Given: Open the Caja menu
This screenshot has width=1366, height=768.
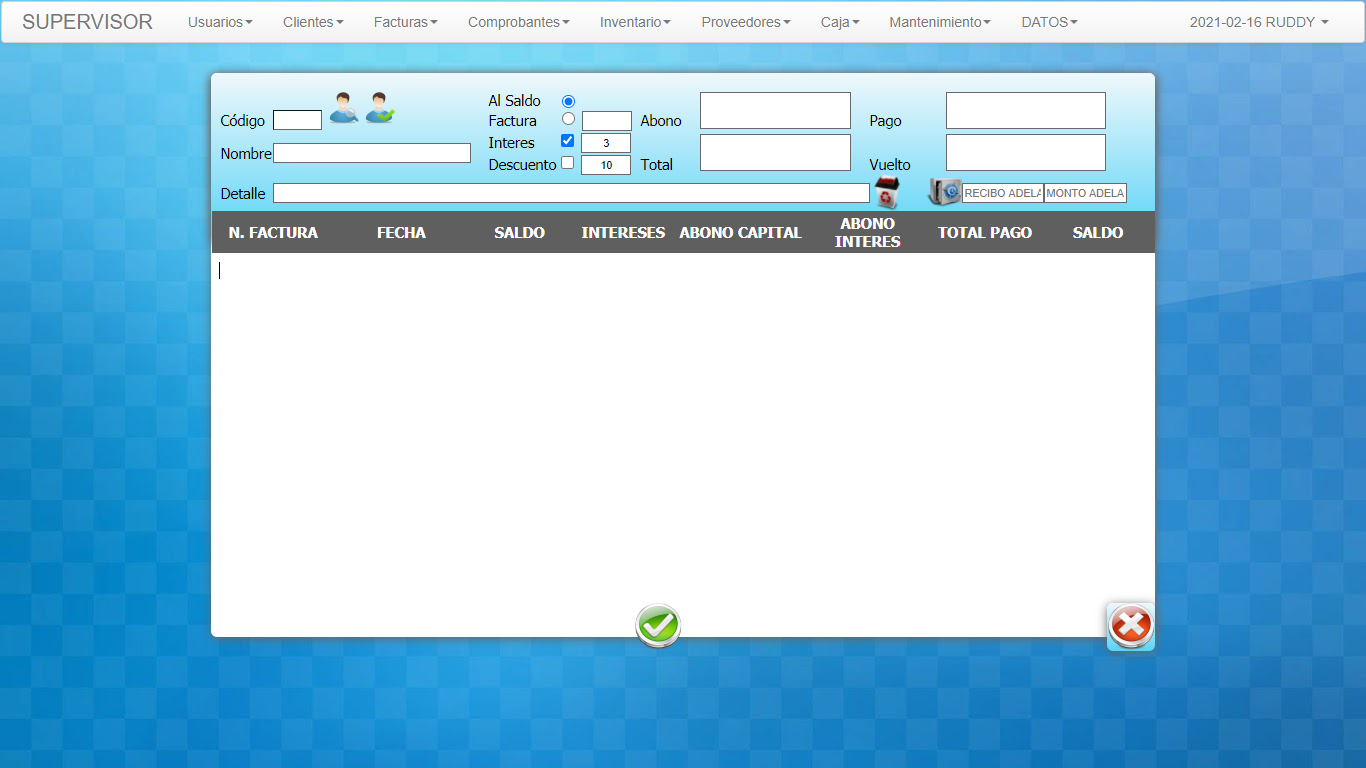Looking at the screenshot, I should [840, 22].
